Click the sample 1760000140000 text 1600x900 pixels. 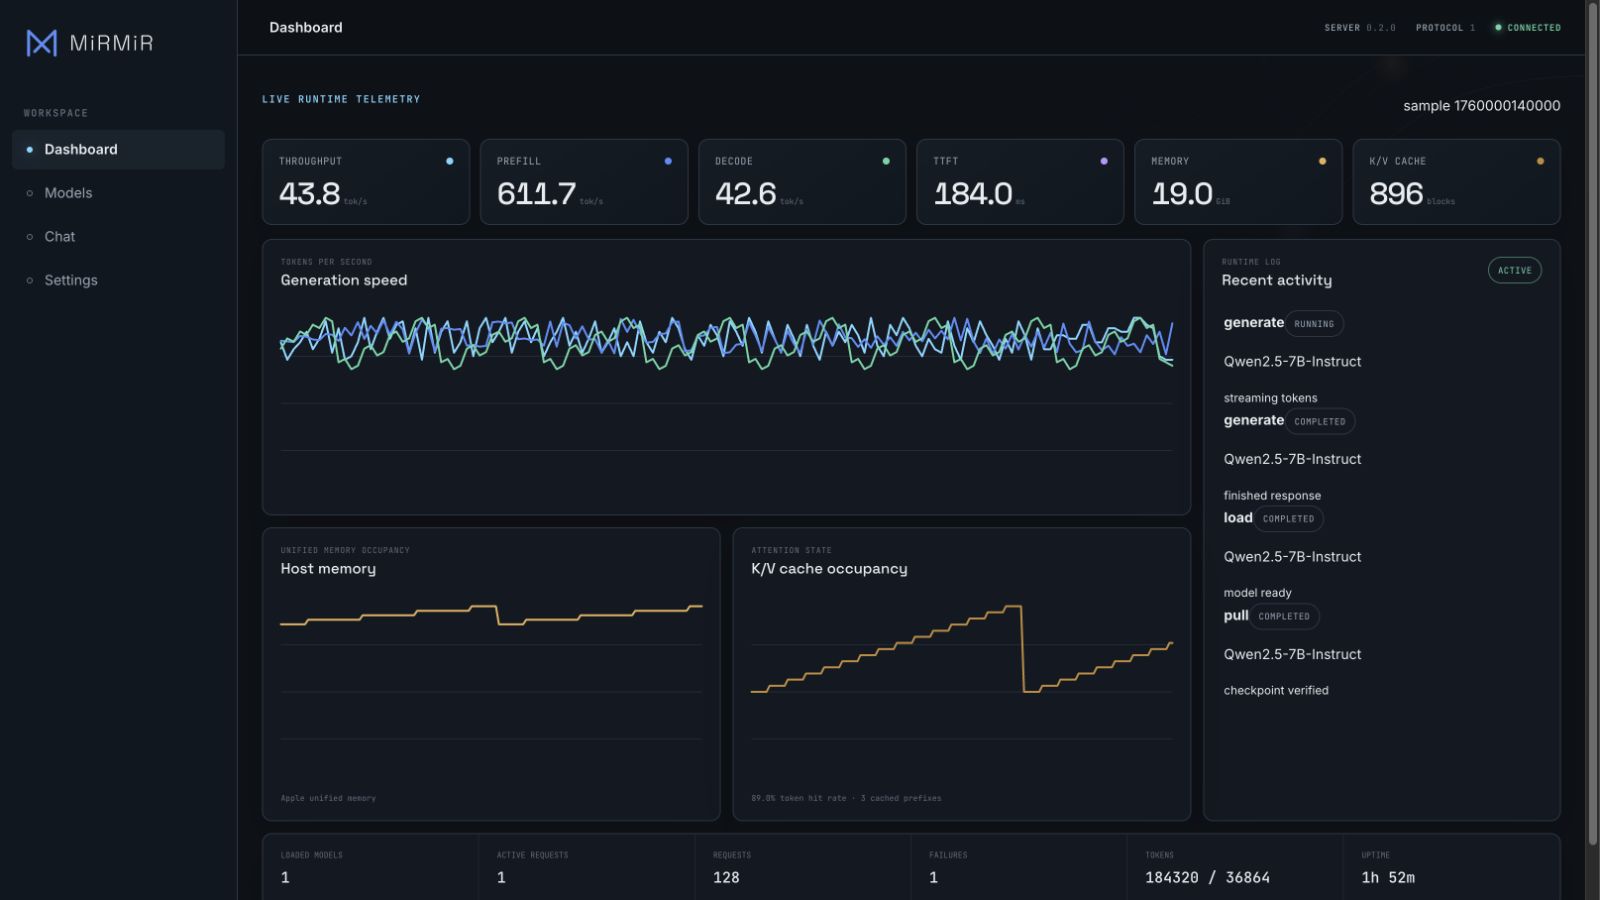click(1481, 105)
